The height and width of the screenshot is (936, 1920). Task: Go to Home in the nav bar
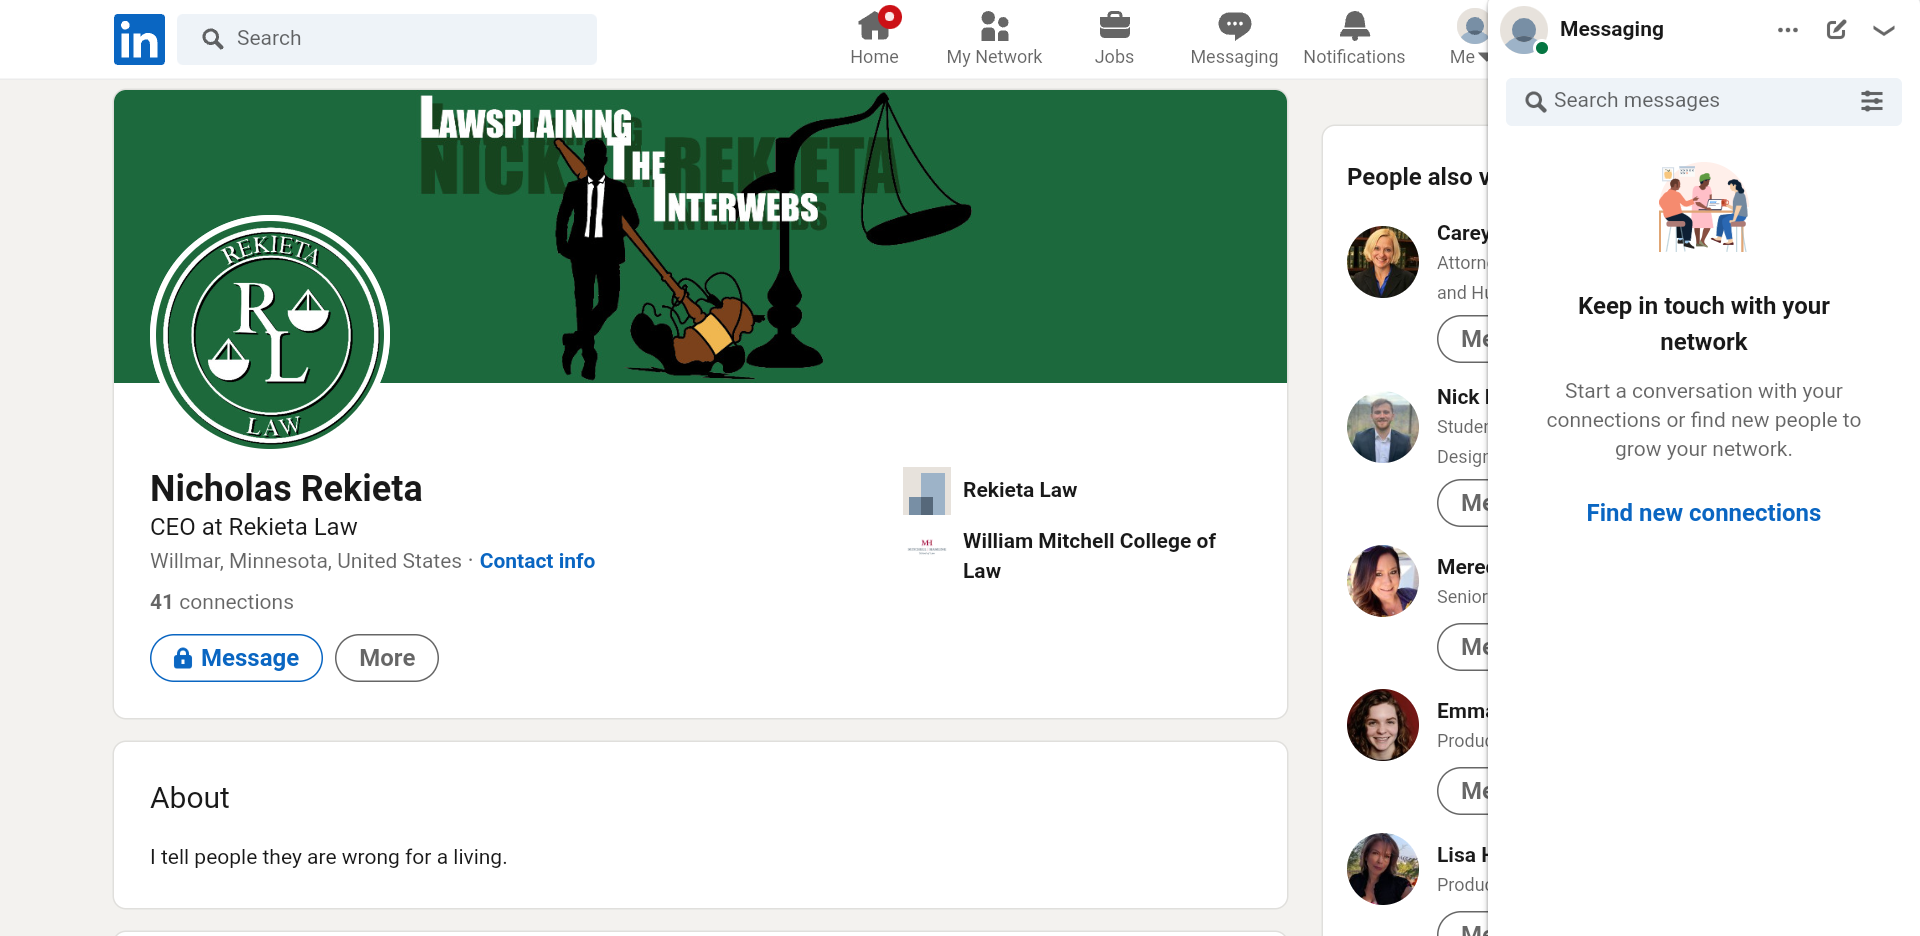pyautogui.click(x=874, y=39)
